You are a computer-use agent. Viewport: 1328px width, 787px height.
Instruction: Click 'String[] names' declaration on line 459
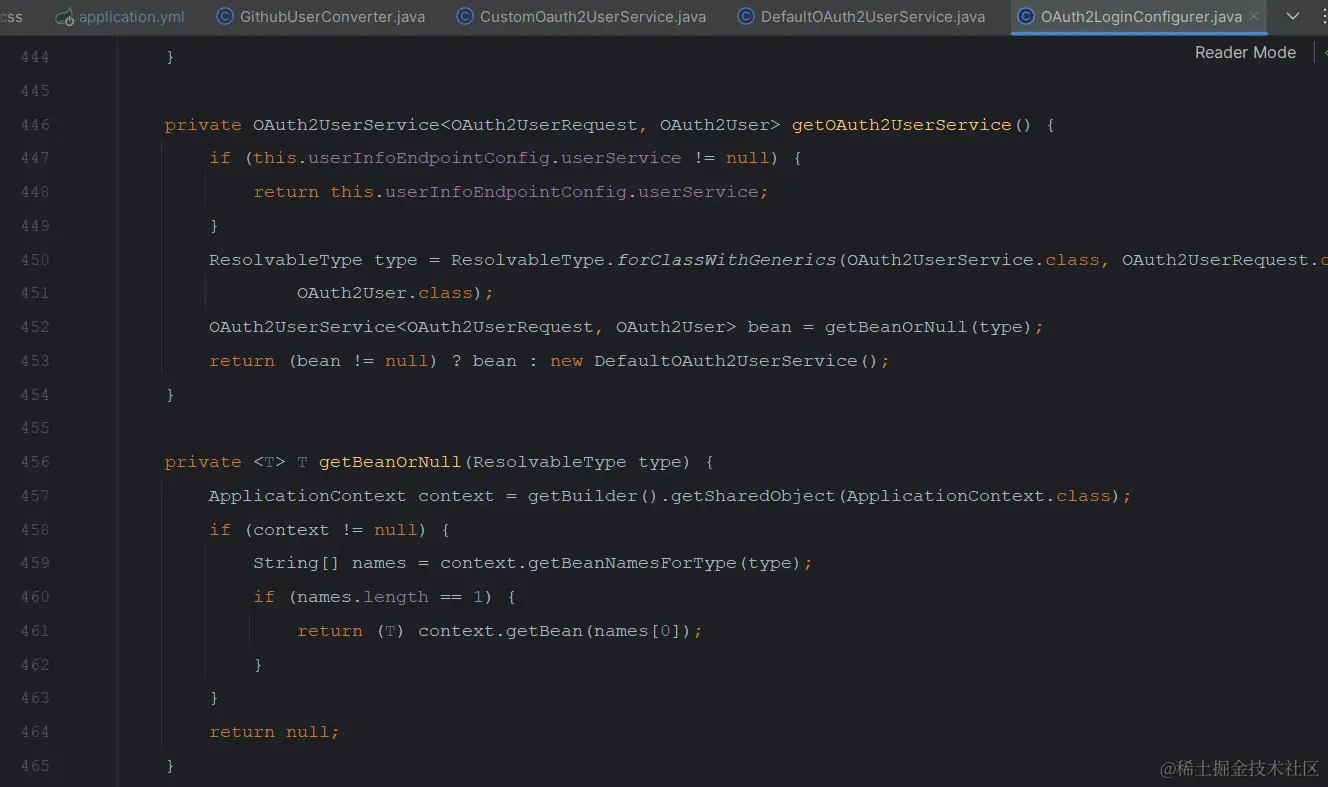click(x=330, y=563)
